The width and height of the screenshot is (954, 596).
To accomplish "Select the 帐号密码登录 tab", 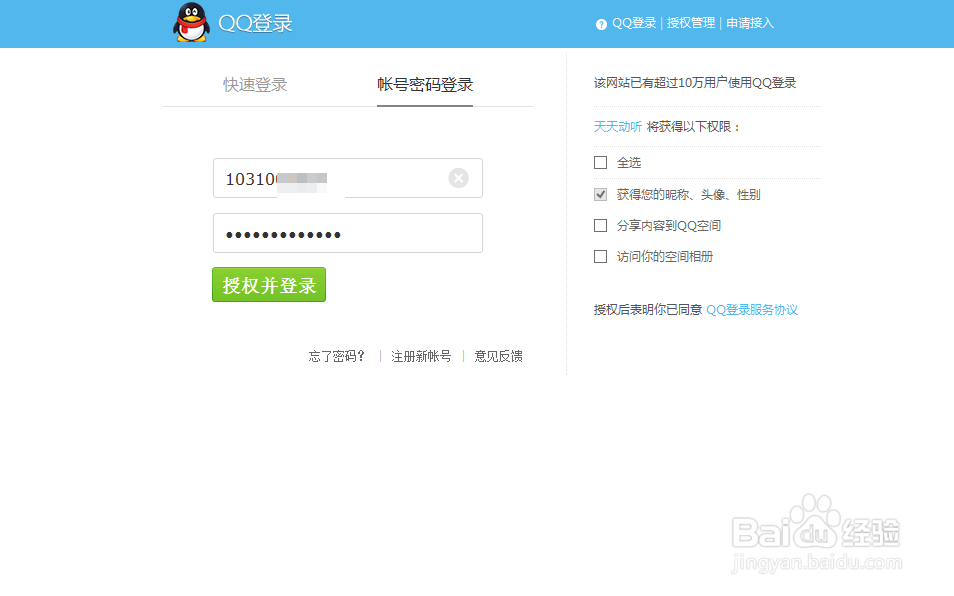I will point(425,85).
